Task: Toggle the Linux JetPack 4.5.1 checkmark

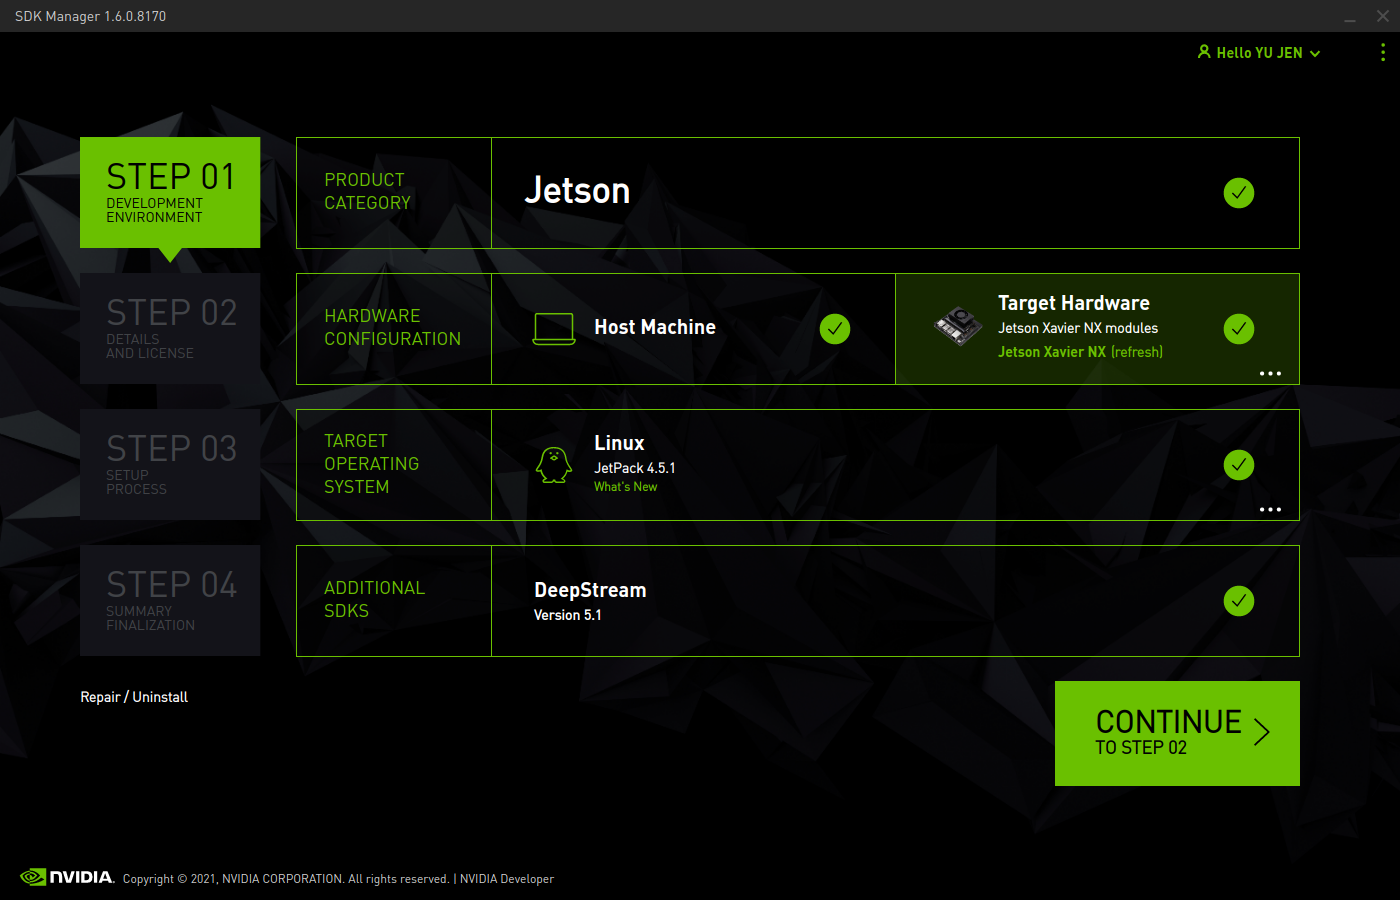Action: [x=1239, y=465]
